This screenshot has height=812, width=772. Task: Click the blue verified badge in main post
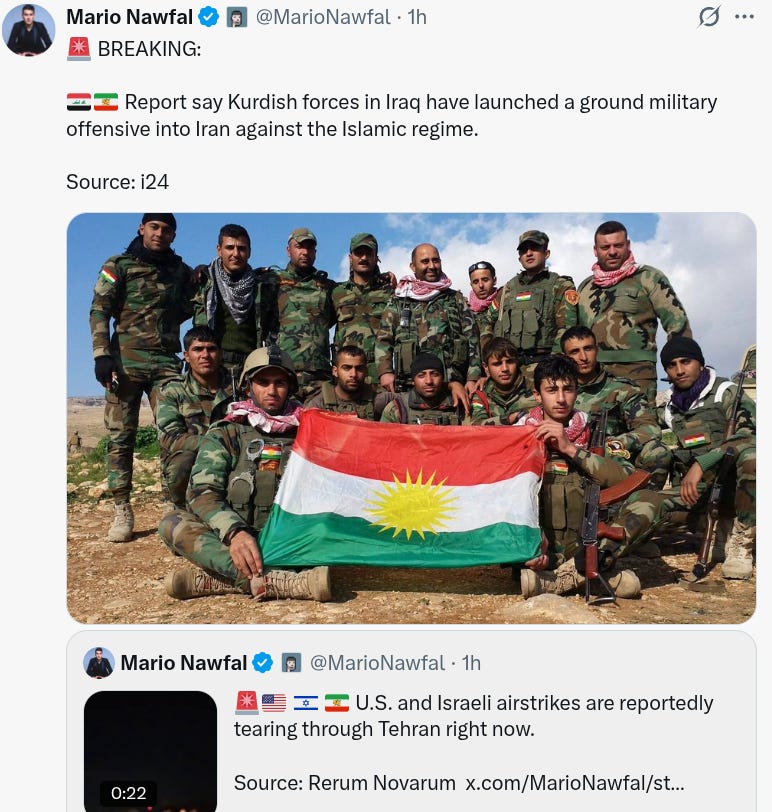coord(209,17)
